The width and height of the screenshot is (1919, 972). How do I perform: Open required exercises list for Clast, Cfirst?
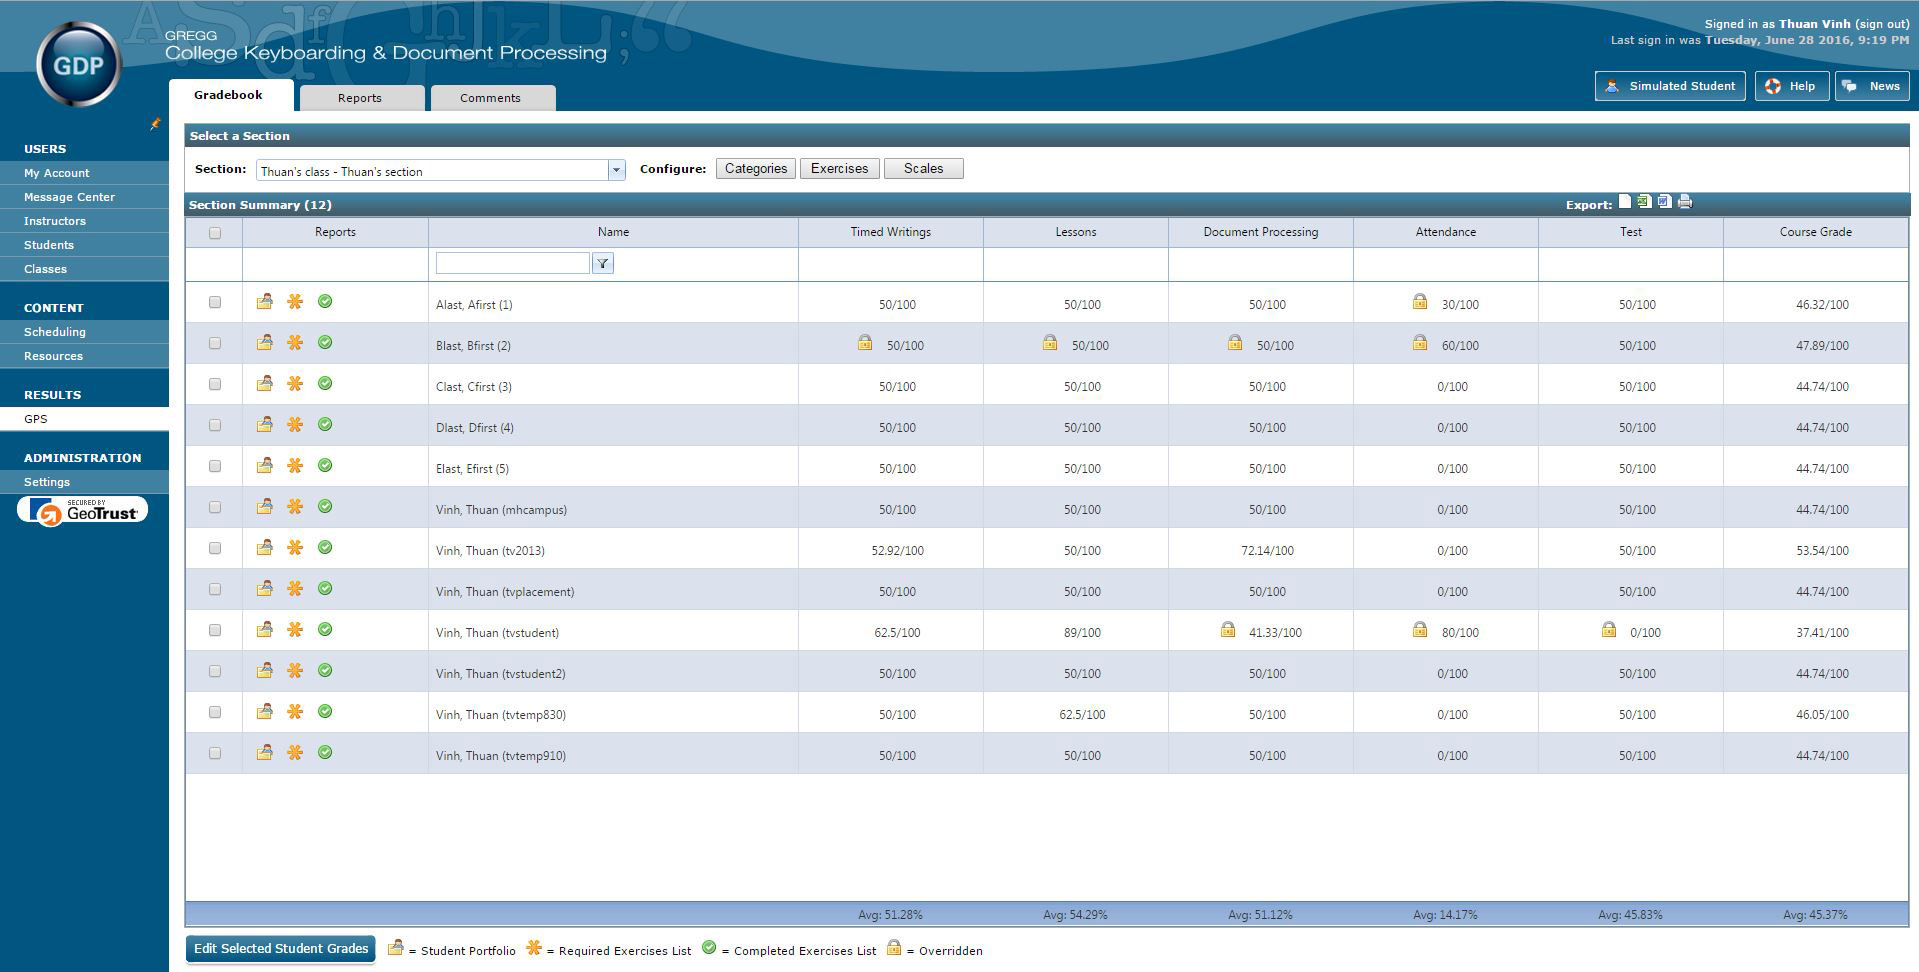pos(295,383)
